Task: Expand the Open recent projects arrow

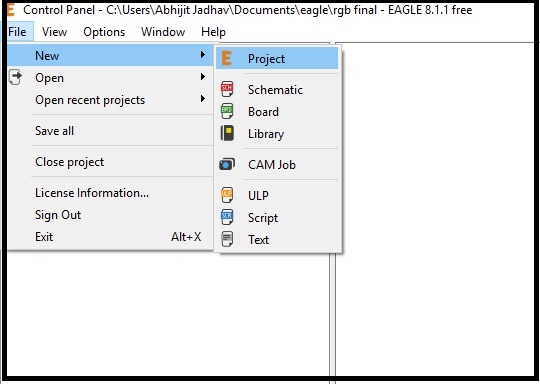Action: 203,99
